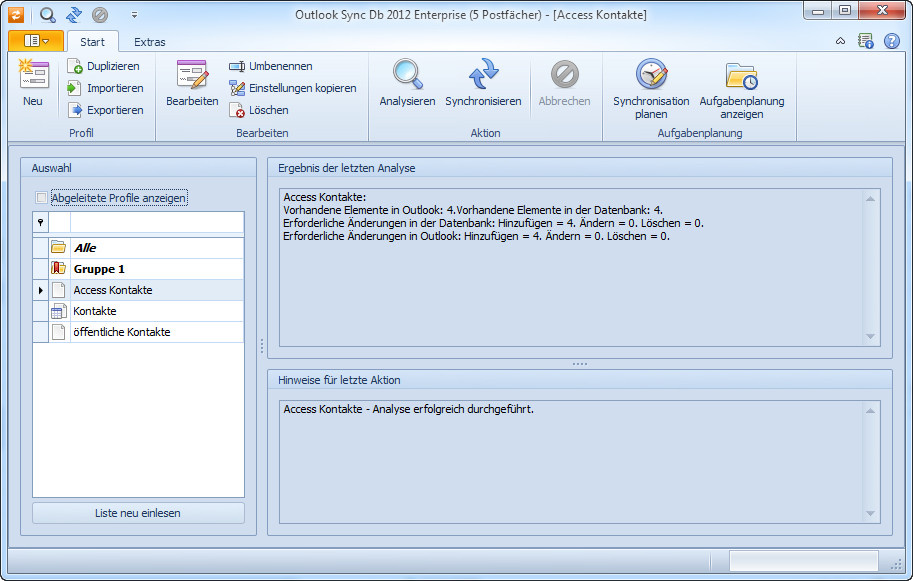The height and width of the screenshot is (581, 913).
Task: Click horizontal splitter dots between panels
Action: pyautogui.click(x=580, y=364)
